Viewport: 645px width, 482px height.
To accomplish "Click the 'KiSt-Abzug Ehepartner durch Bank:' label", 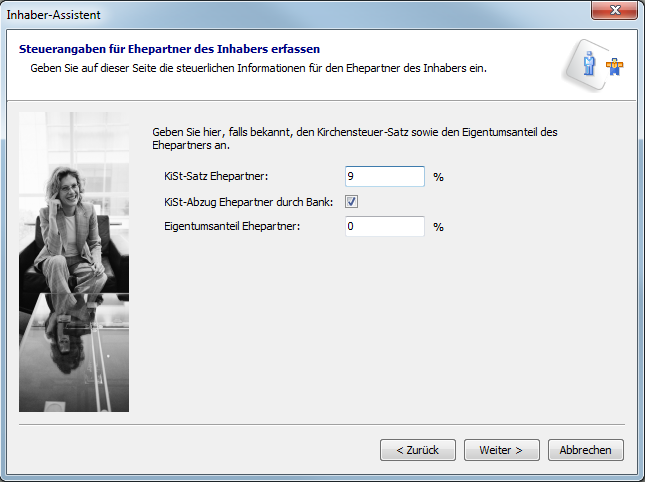I will click(x=250, y=202).
